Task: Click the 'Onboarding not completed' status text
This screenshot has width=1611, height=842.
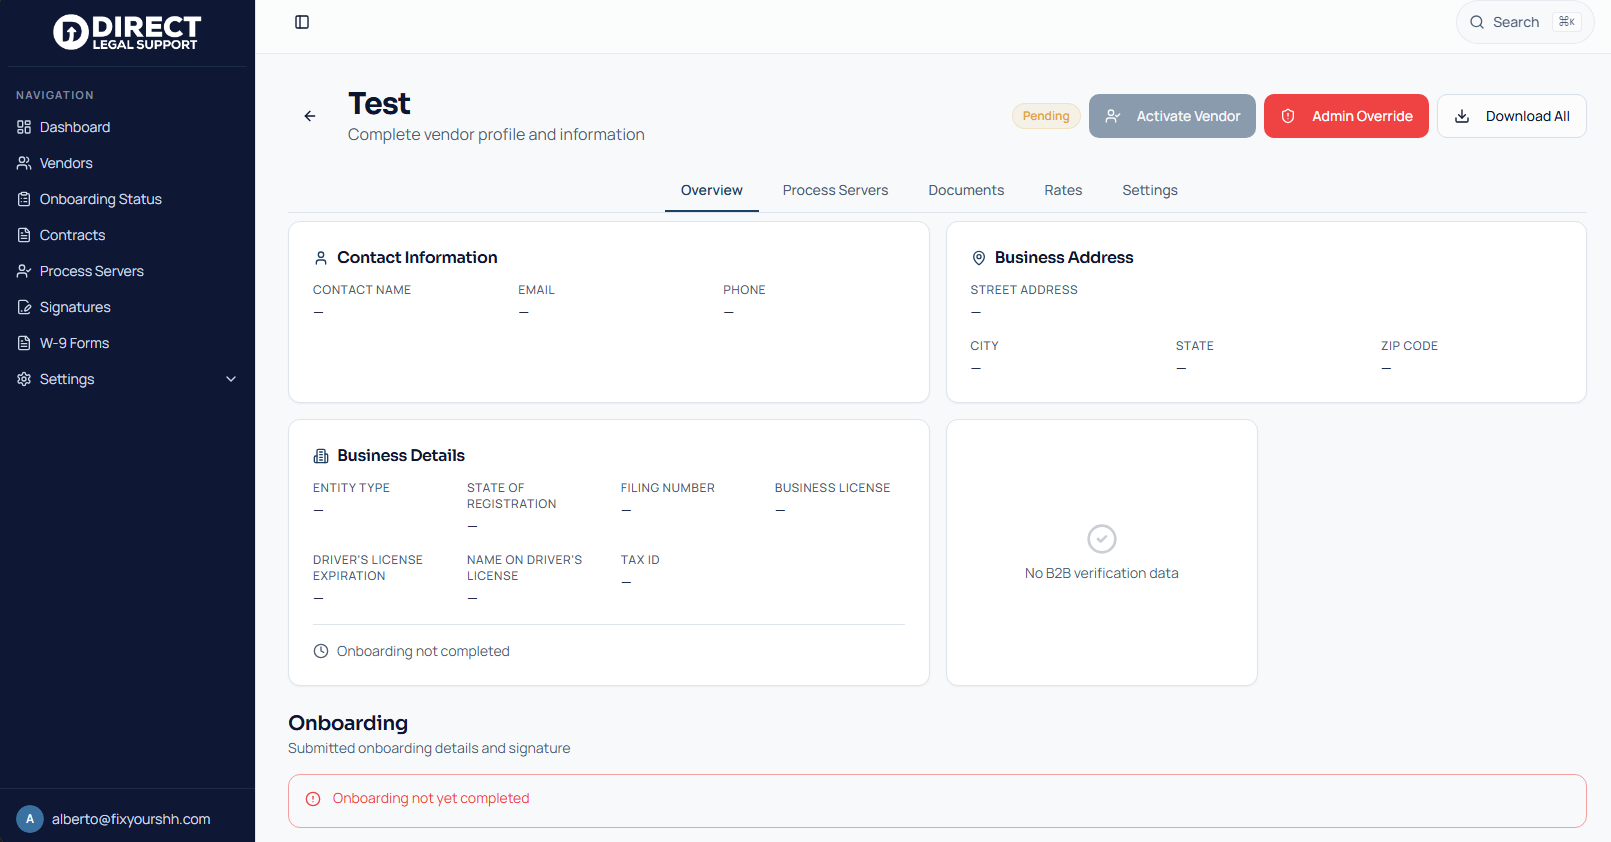Action: point(423,651)
